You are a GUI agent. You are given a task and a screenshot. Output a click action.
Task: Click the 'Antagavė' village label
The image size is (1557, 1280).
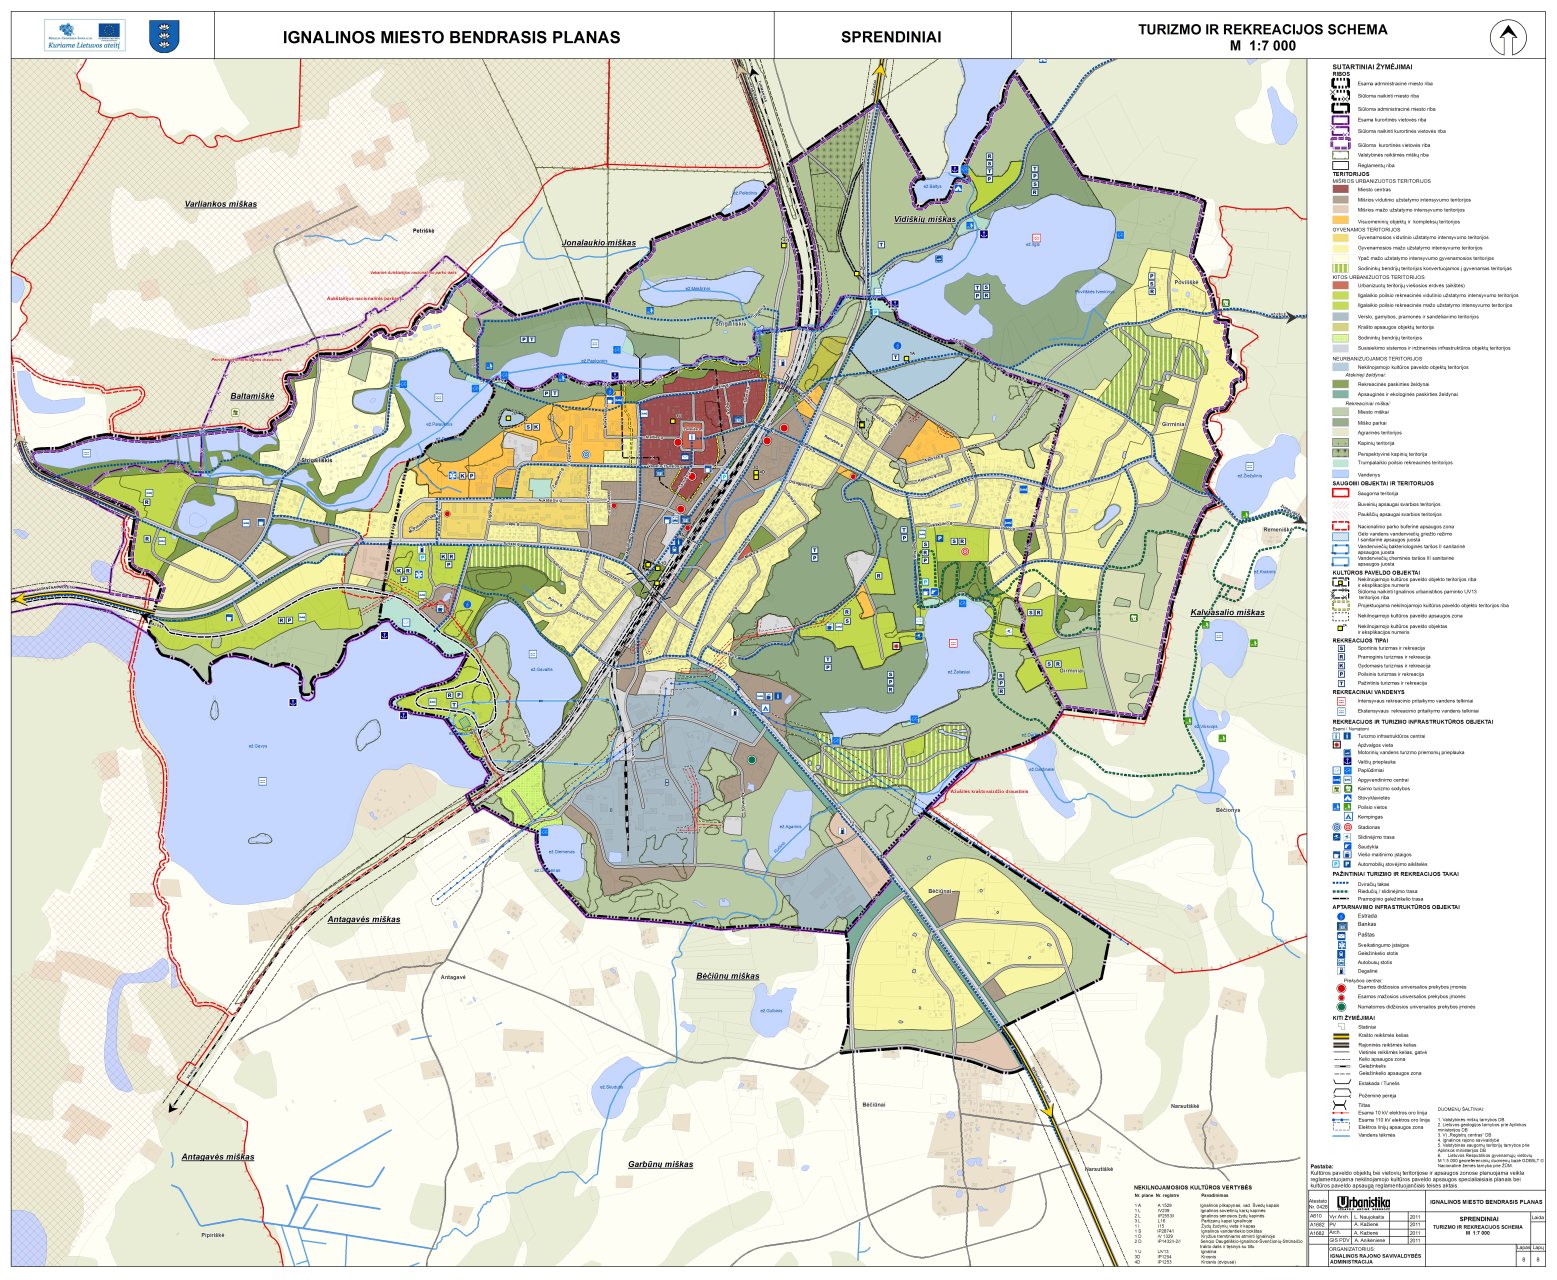pos(453,976)
